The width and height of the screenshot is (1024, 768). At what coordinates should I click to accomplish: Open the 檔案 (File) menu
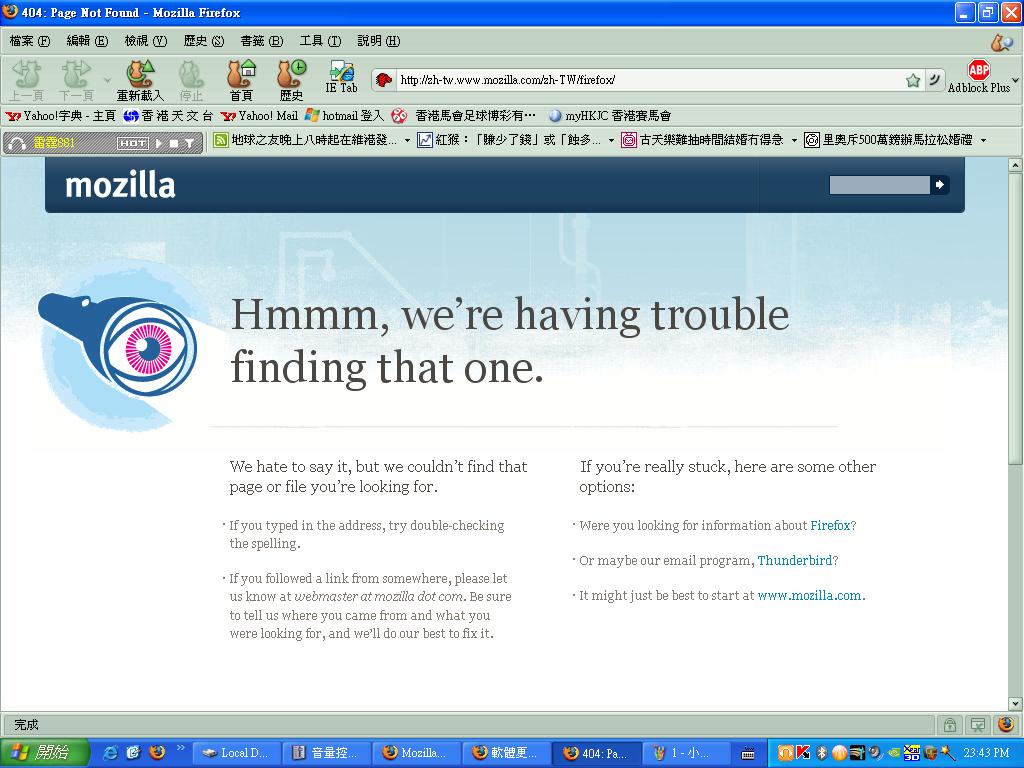(30, 41)
